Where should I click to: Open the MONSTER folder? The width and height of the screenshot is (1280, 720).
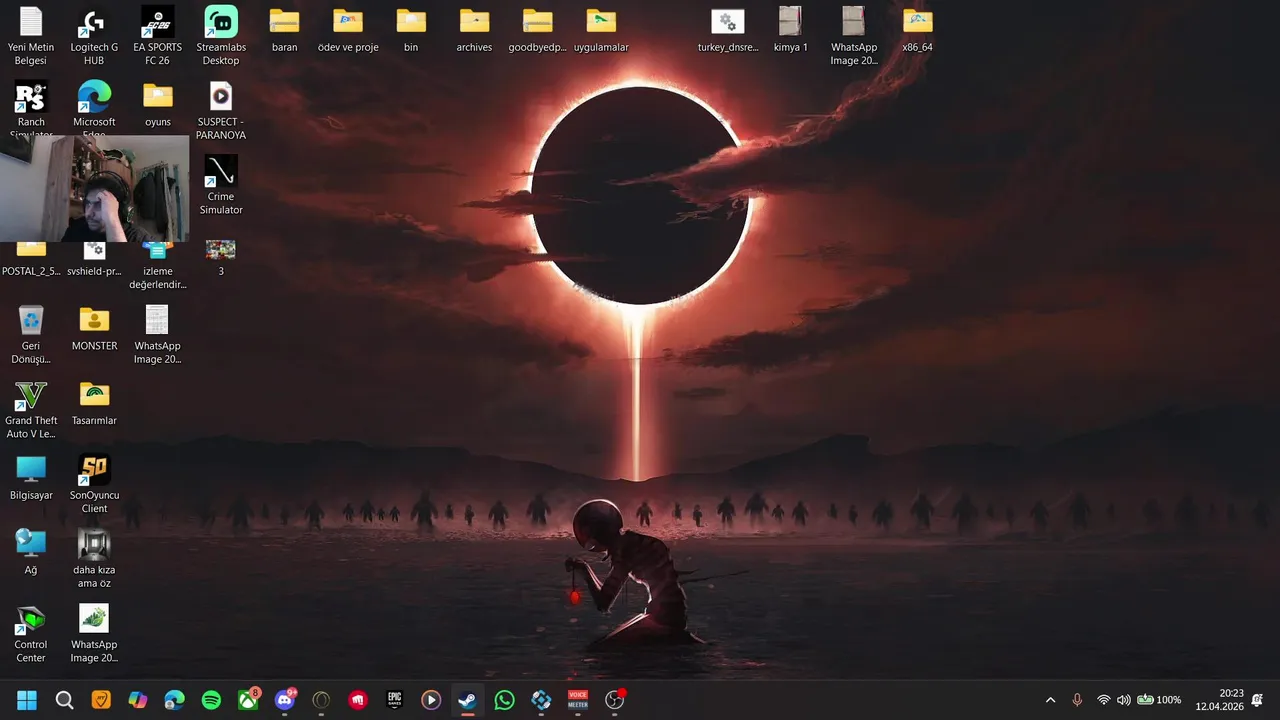click(94, 329)
